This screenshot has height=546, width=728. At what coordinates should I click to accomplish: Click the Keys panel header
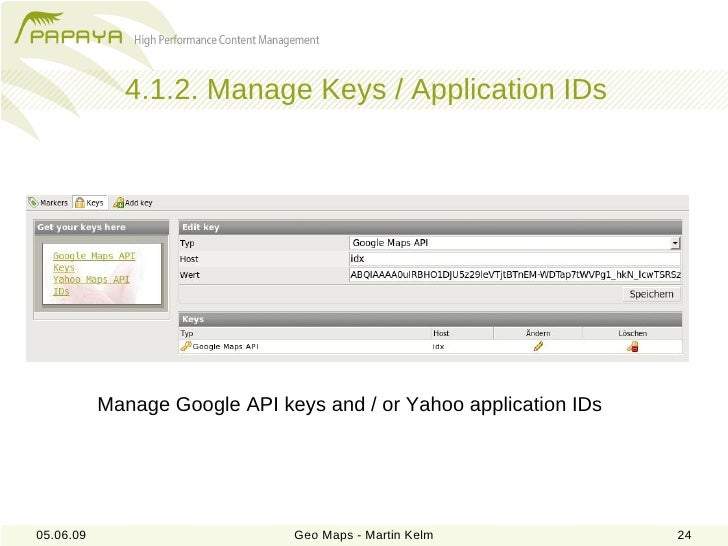coord(430,319)
